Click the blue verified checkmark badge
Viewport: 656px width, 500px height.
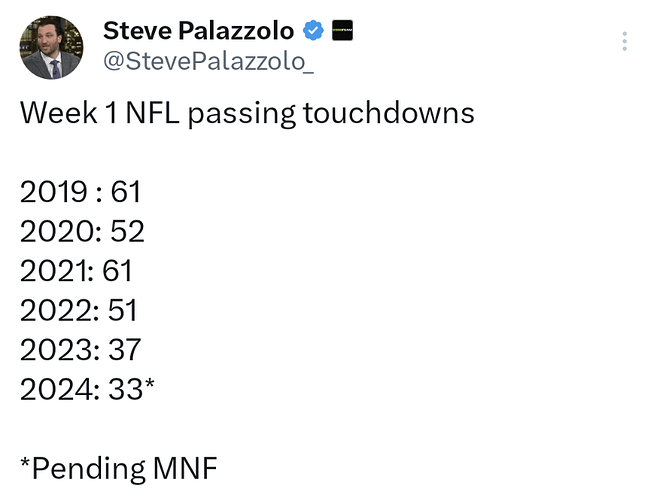click(313, 31)
